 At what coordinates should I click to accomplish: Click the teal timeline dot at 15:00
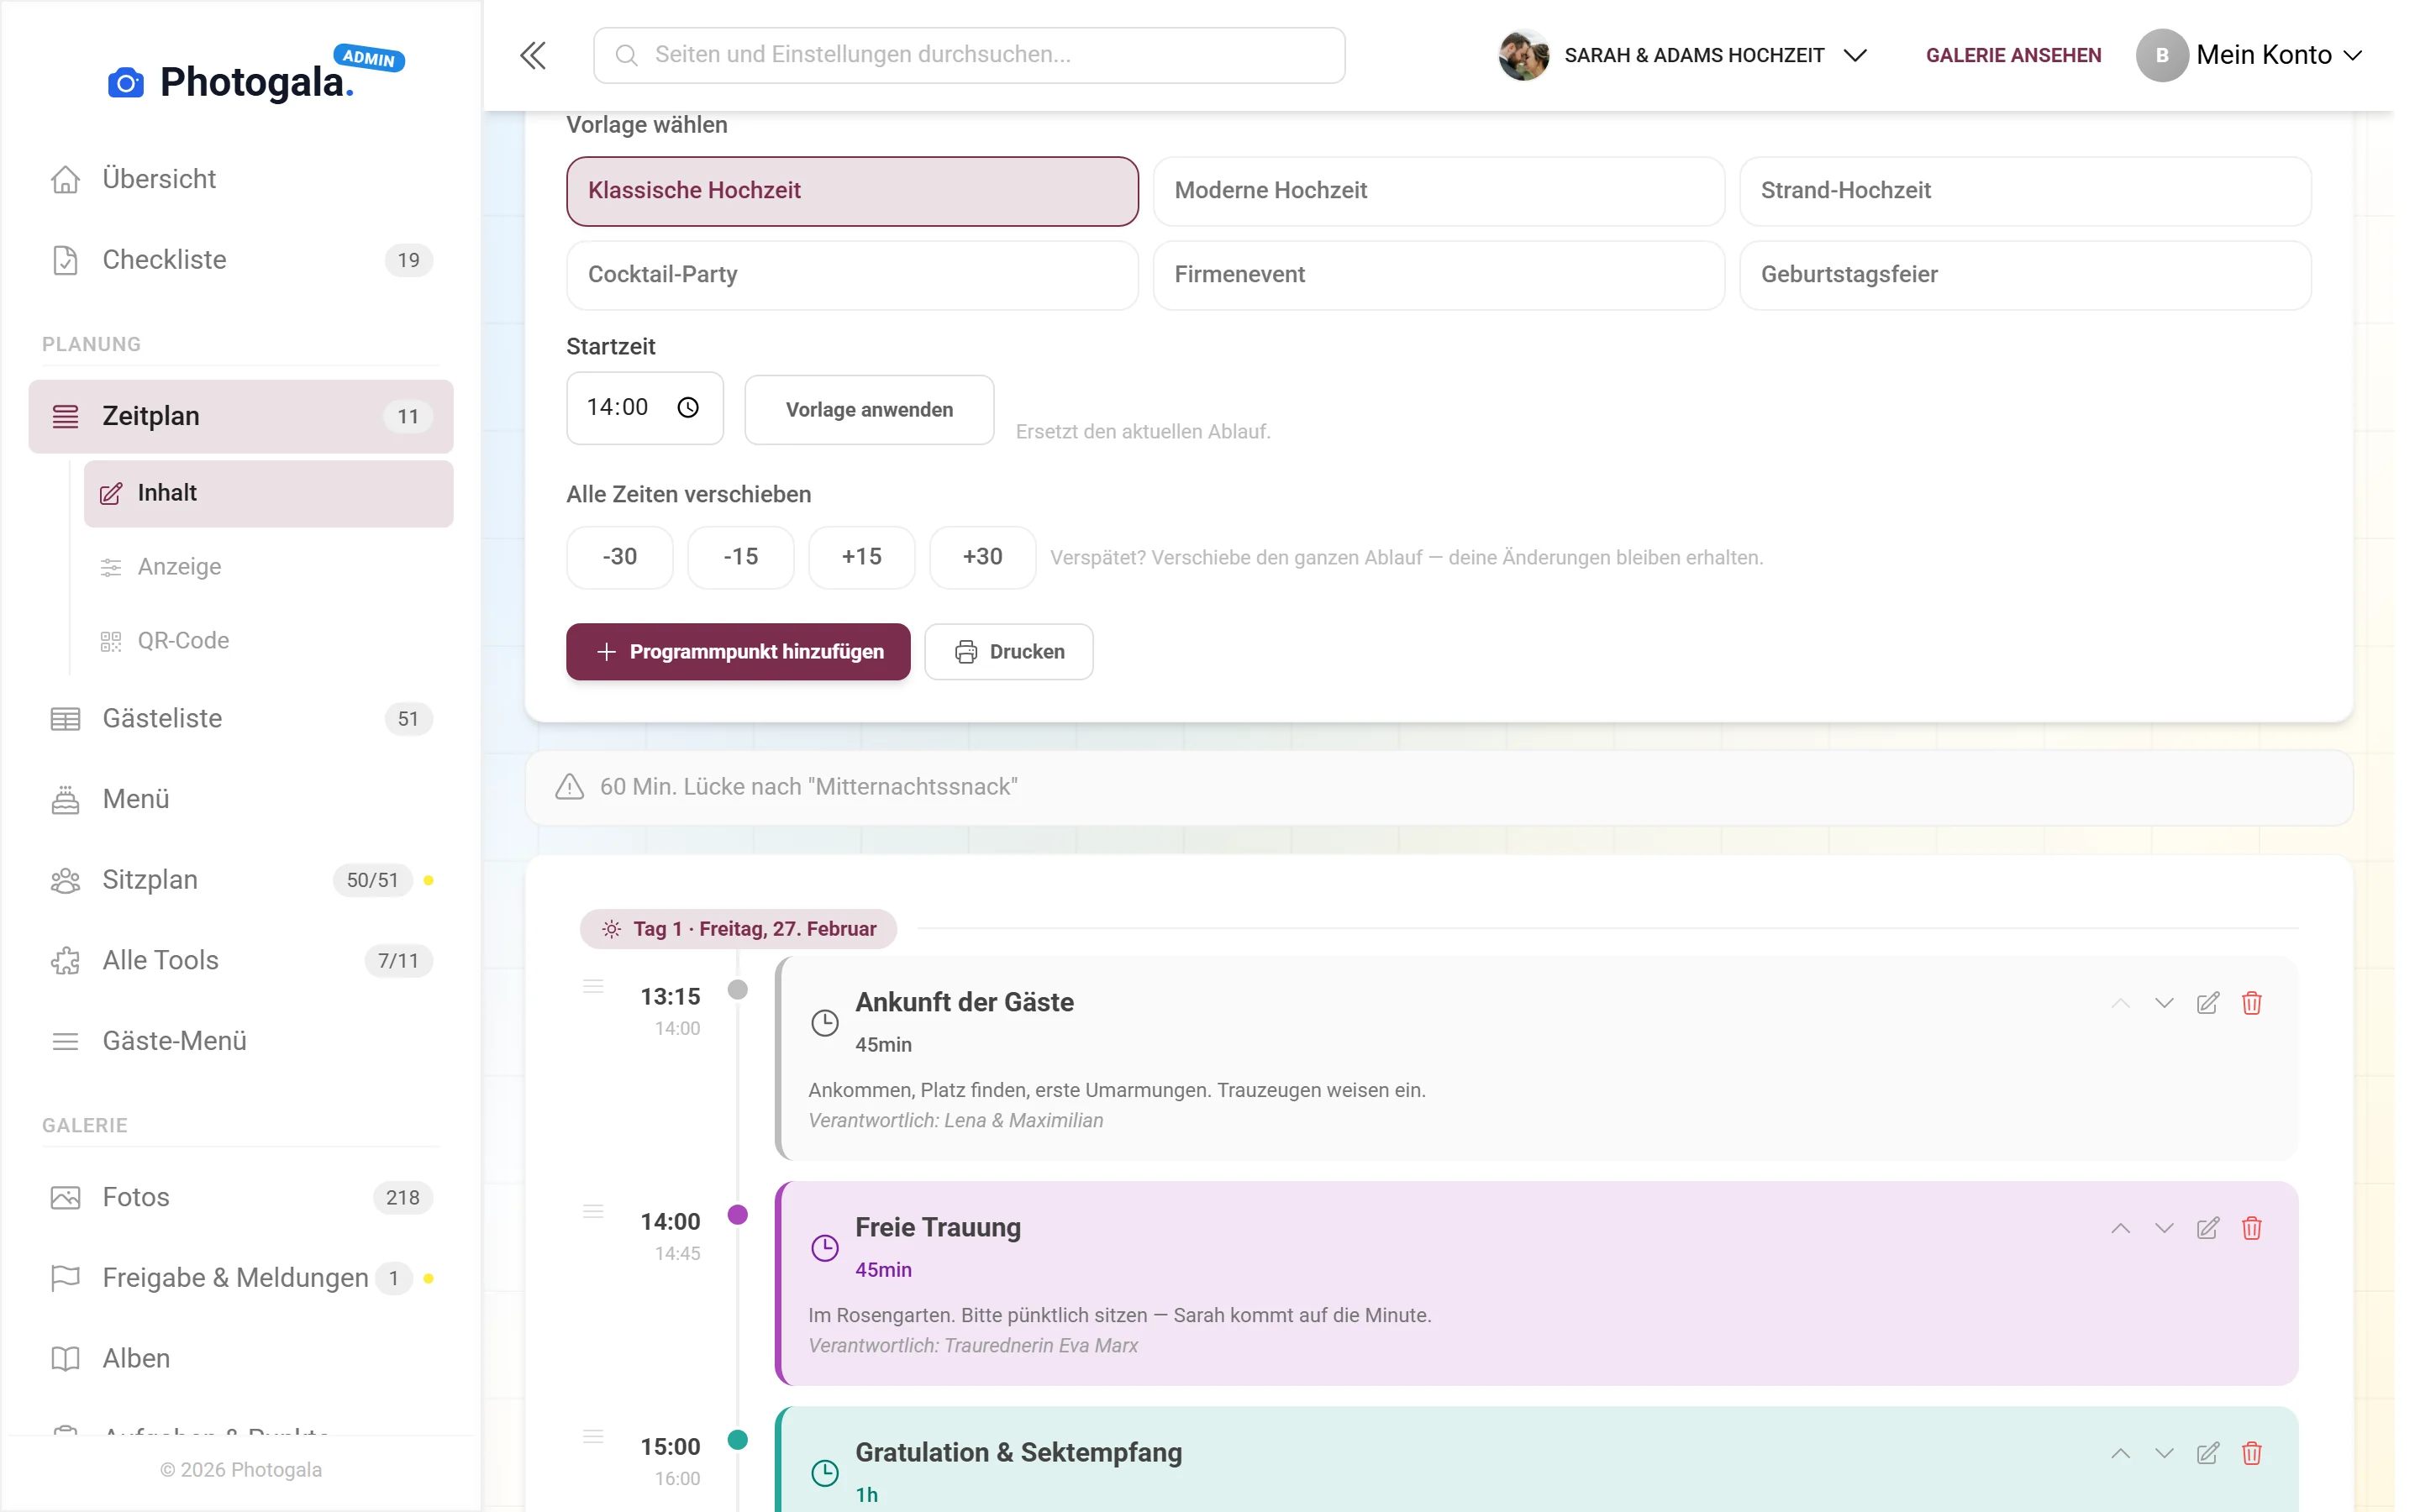click(x=738, y=1440)
